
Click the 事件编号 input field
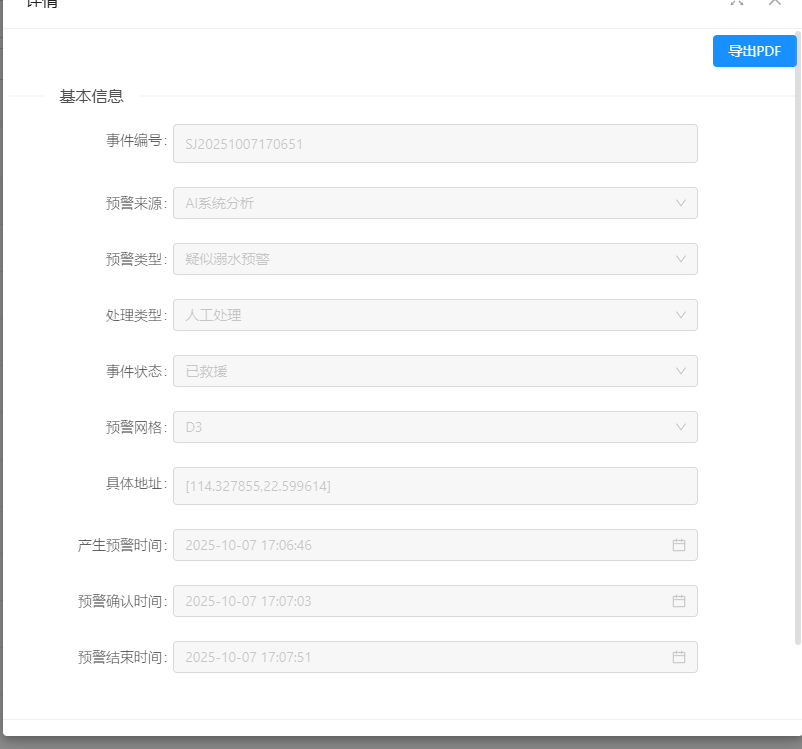pyautogui.click(x=435, y=143)
